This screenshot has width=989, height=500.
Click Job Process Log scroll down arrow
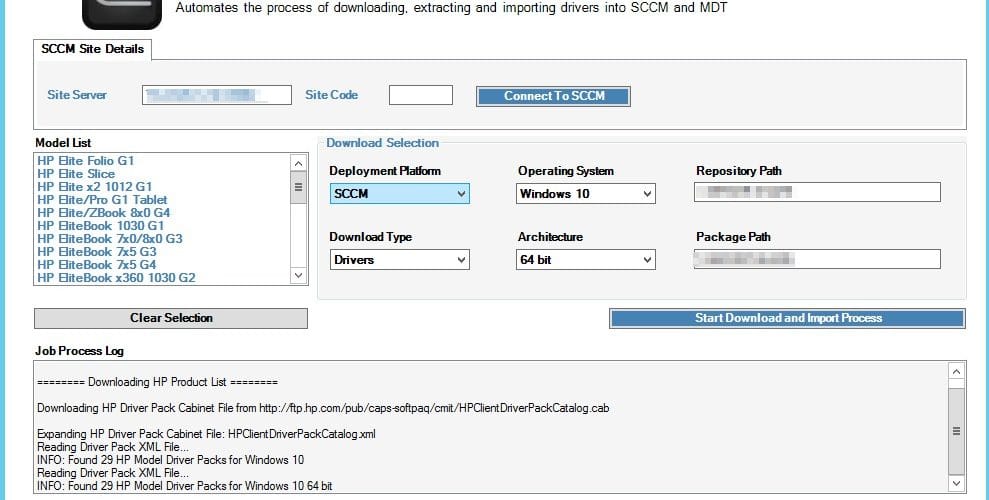956,484
